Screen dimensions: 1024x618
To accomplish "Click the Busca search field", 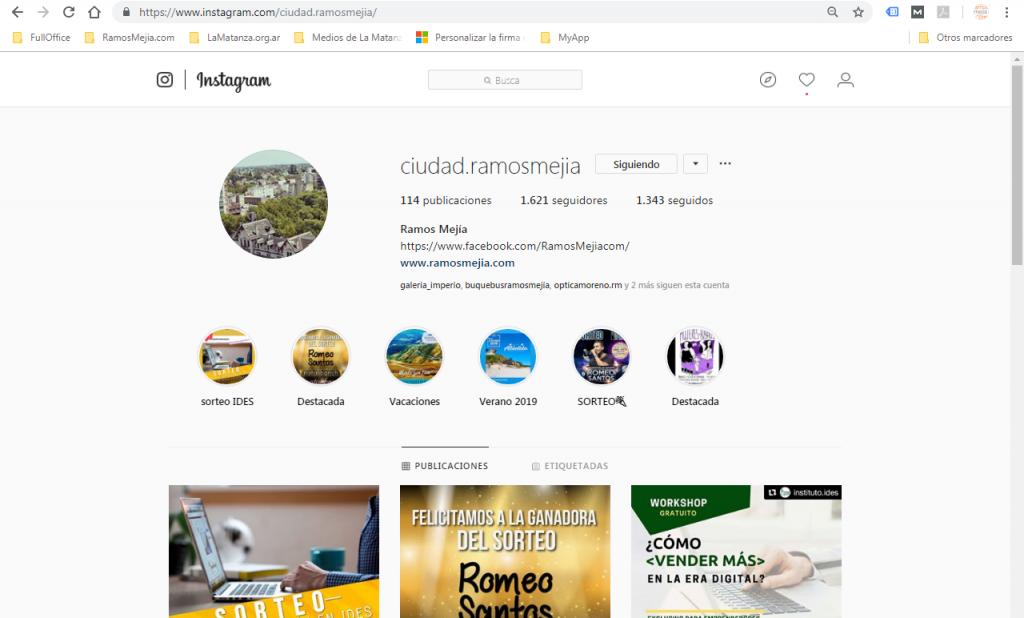I will [505, 80].
